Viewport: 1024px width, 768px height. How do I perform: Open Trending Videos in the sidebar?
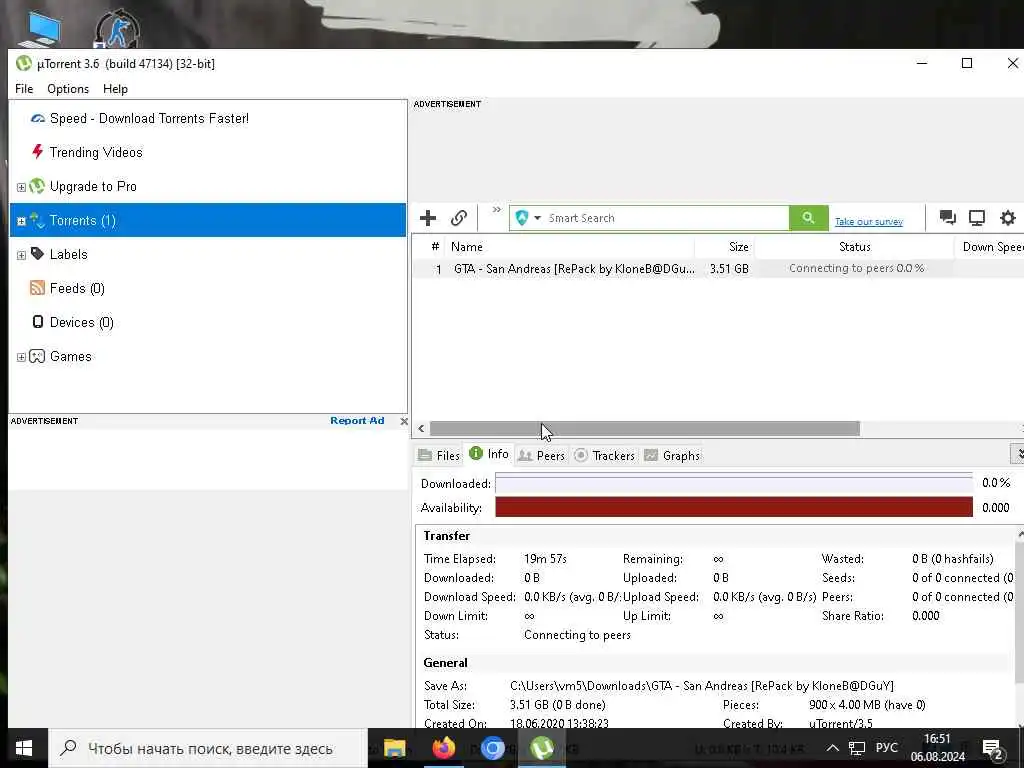click(x=96, y=152)
